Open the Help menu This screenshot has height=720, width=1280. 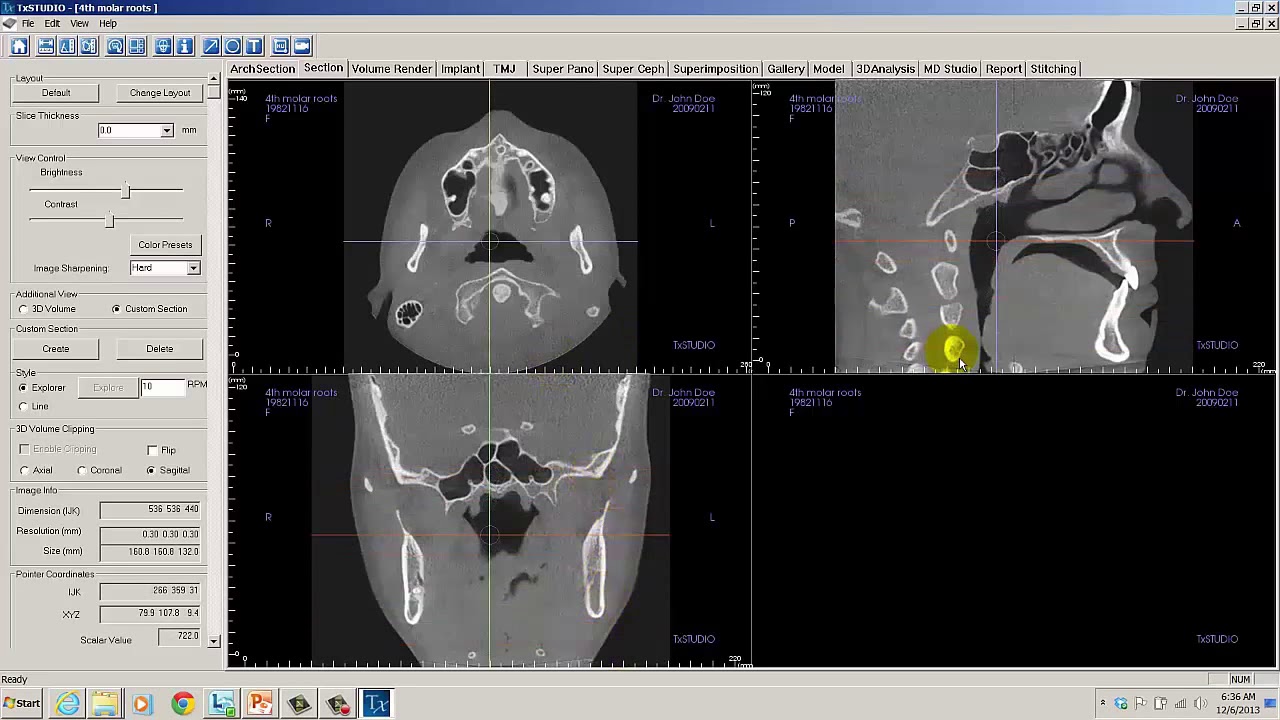(108, 23)
